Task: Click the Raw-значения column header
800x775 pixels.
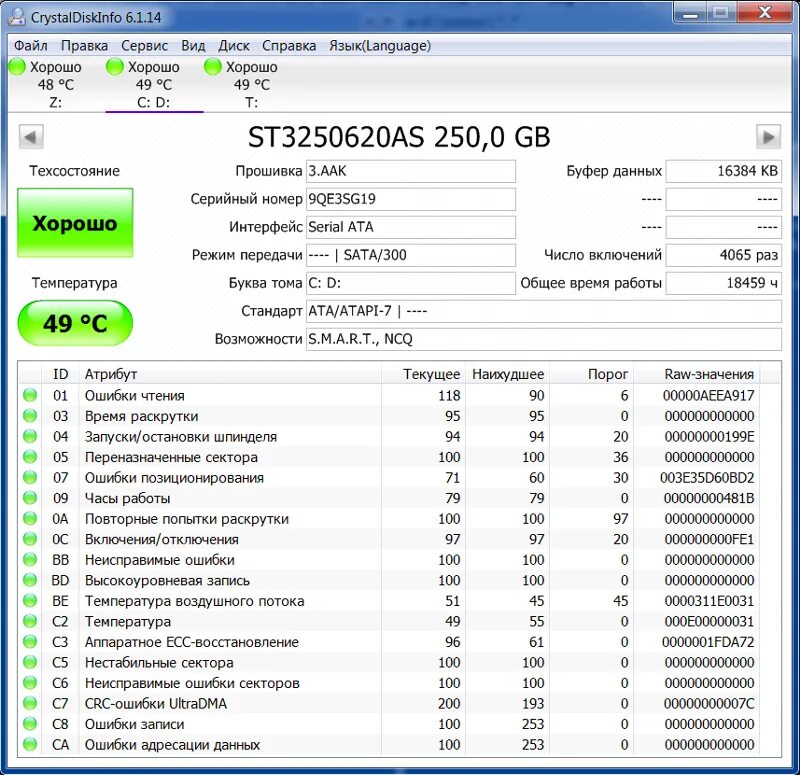Action: tap(696, 374)
